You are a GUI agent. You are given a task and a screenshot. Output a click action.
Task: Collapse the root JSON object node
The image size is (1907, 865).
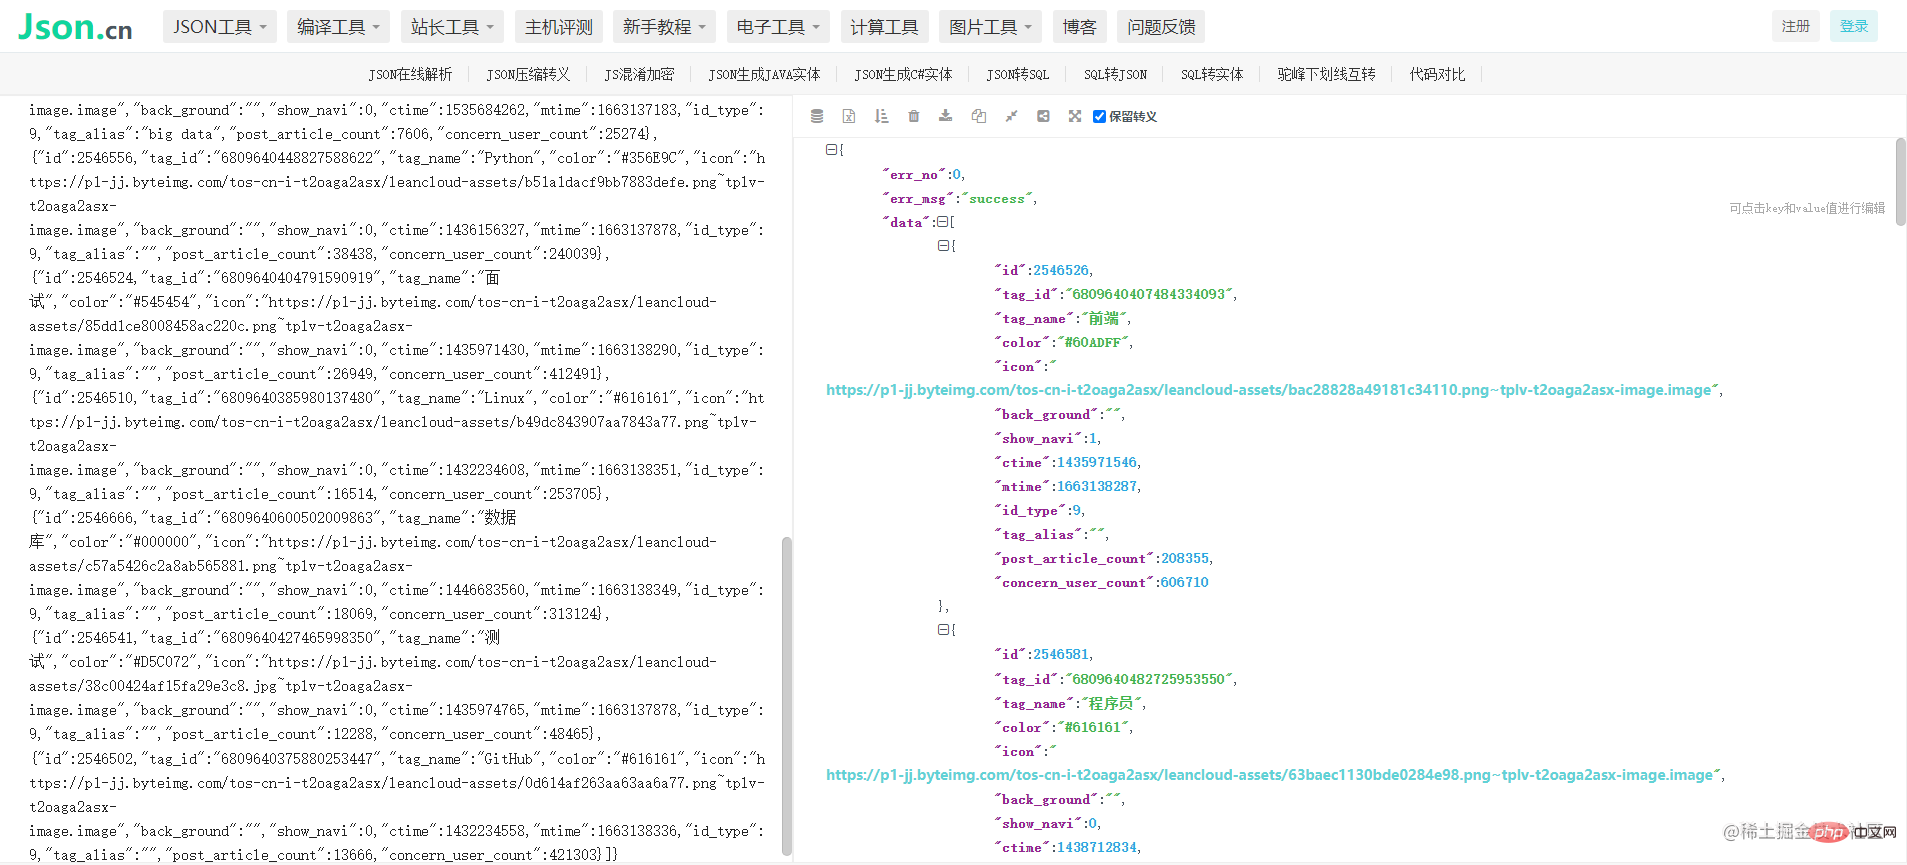tap(831, 149)
